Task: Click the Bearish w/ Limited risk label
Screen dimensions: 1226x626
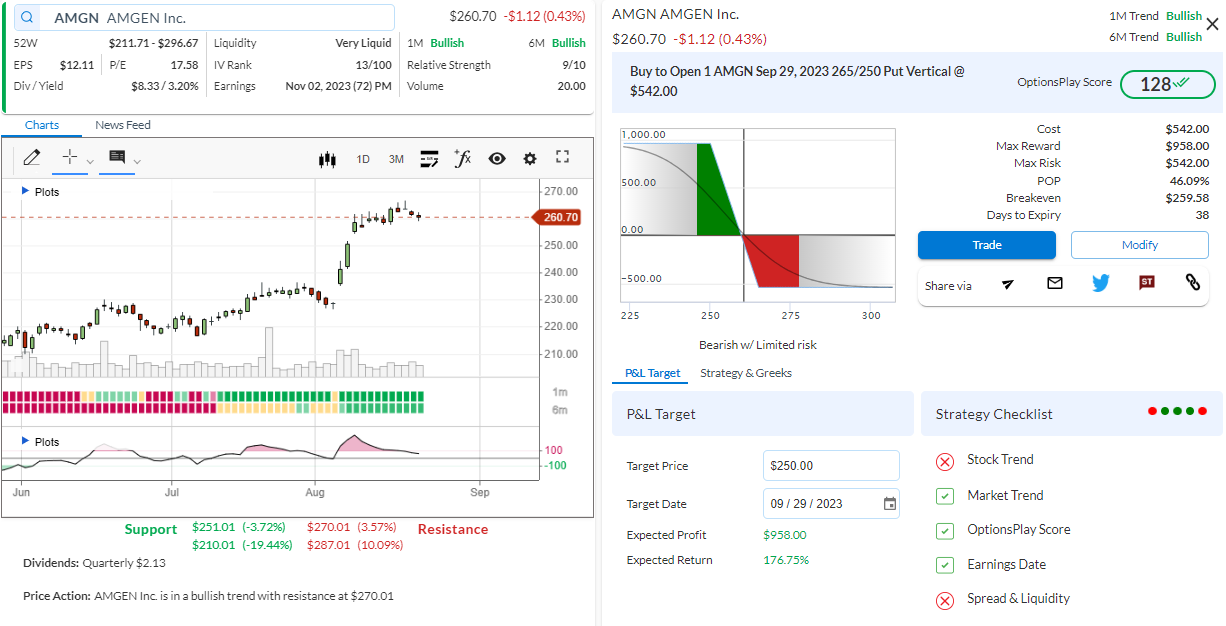Action: click(x=758, y=345)
